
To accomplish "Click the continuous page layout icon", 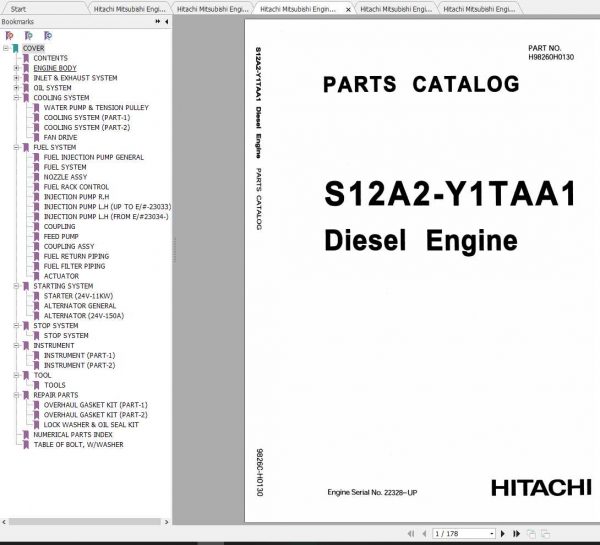I will (x=546, y=534).
